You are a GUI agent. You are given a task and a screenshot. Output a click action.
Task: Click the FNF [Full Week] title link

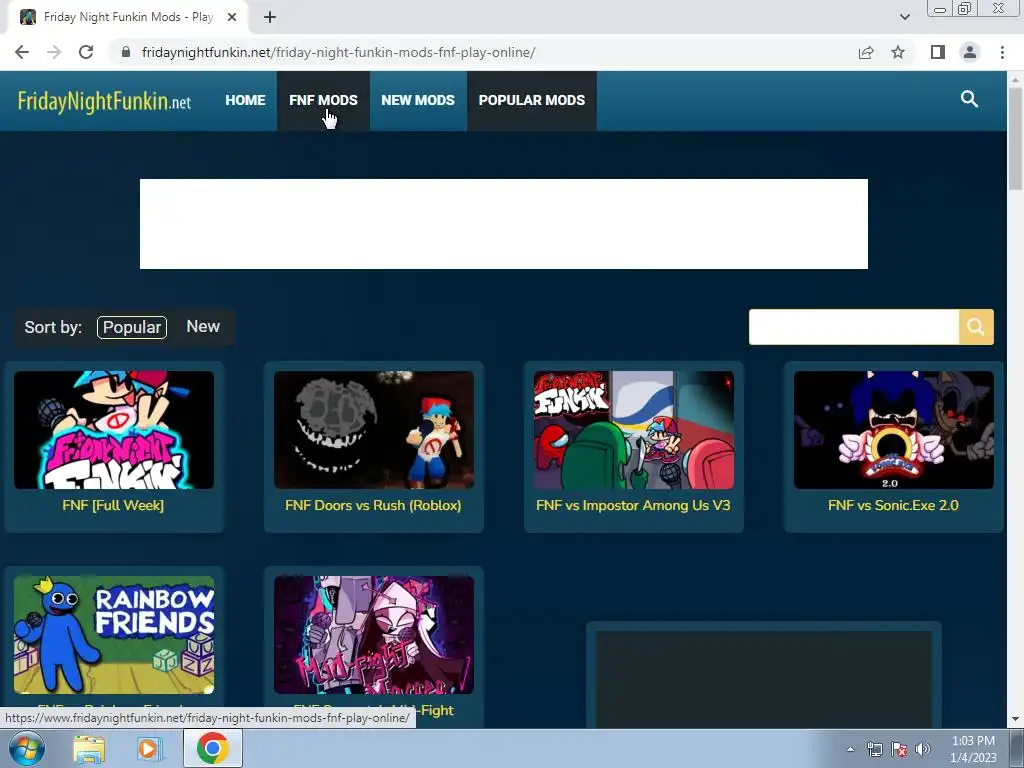pyautogui.click(x=113, y=505)
